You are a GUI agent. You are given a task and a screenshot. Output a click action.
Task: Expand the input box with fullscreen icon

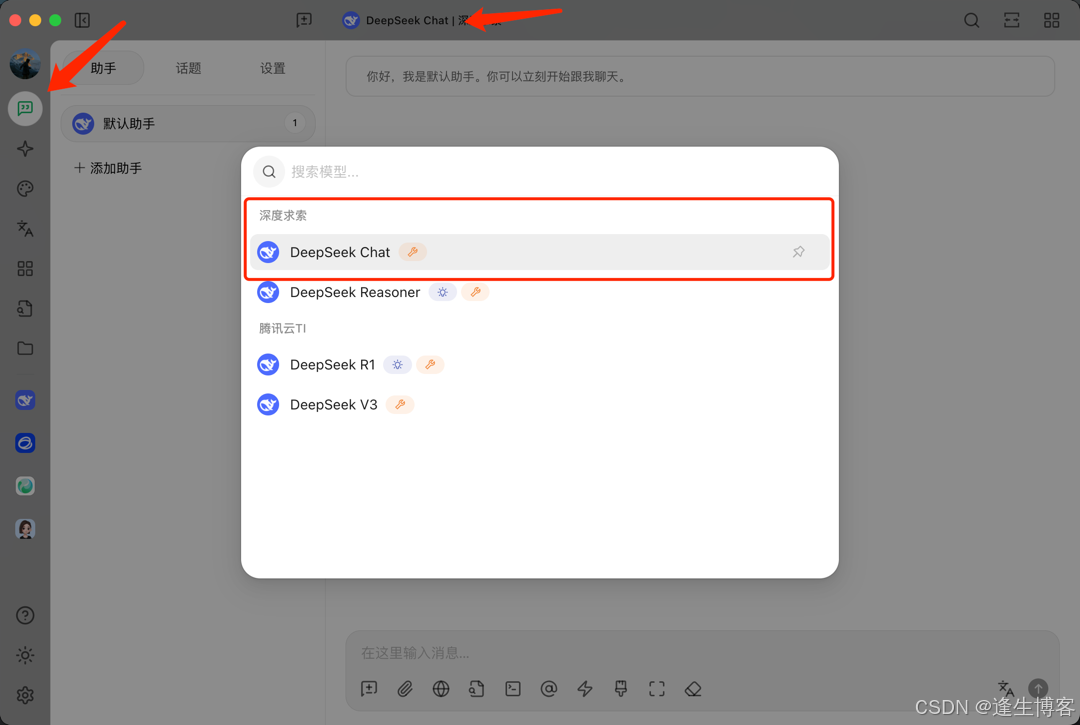pyautogui.click(x=657, y=689)
